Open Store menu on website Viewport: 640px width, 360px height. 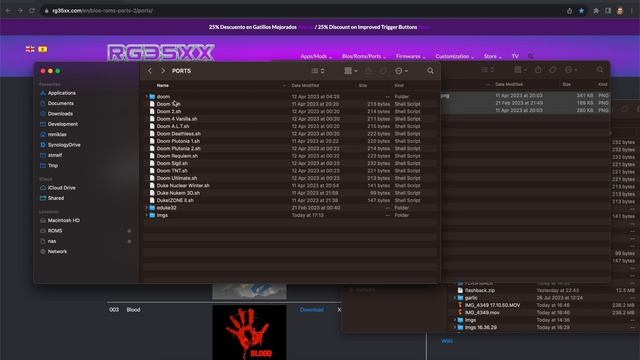pyautogui.click(x=492, y=56)
